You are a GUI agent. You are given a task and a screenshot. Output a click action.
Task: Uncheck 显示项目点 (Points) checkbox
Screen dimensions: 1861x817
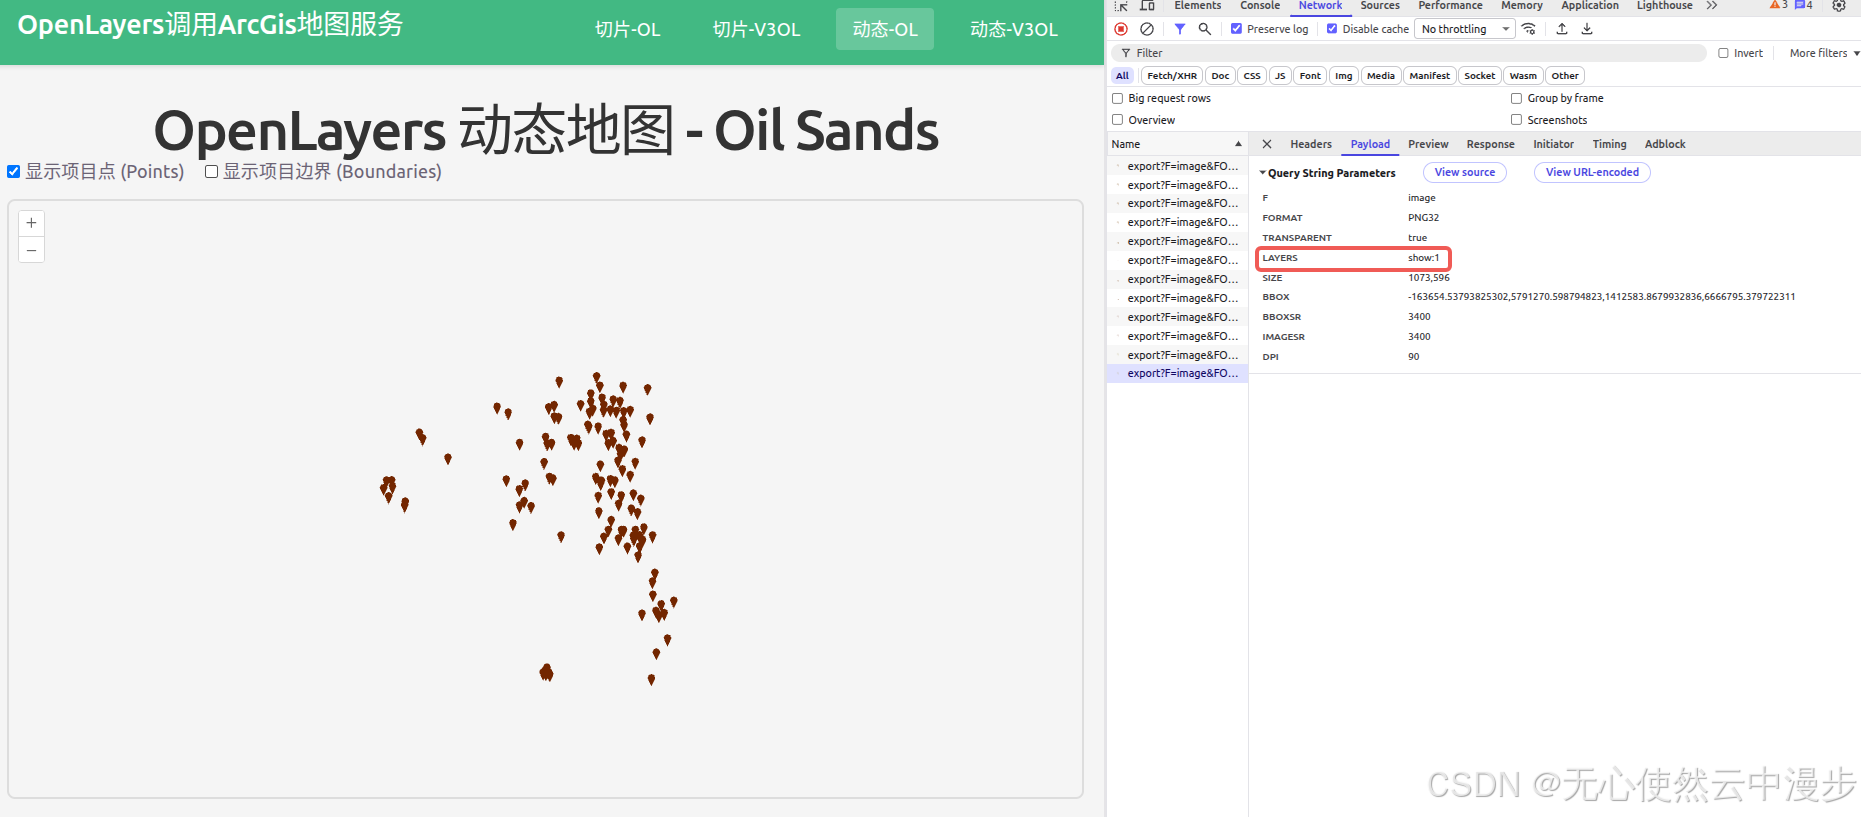click(x=14, y=172)
